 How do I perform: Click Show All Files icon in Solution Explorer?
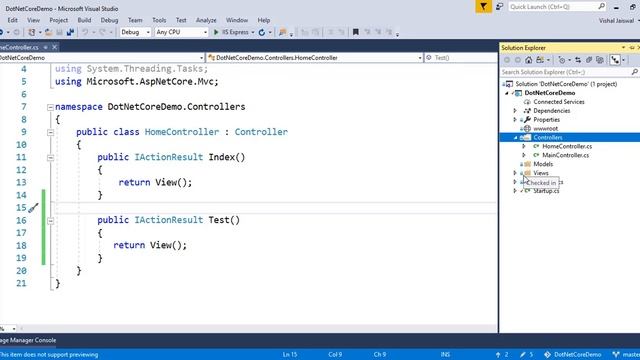tap(599, 60)
